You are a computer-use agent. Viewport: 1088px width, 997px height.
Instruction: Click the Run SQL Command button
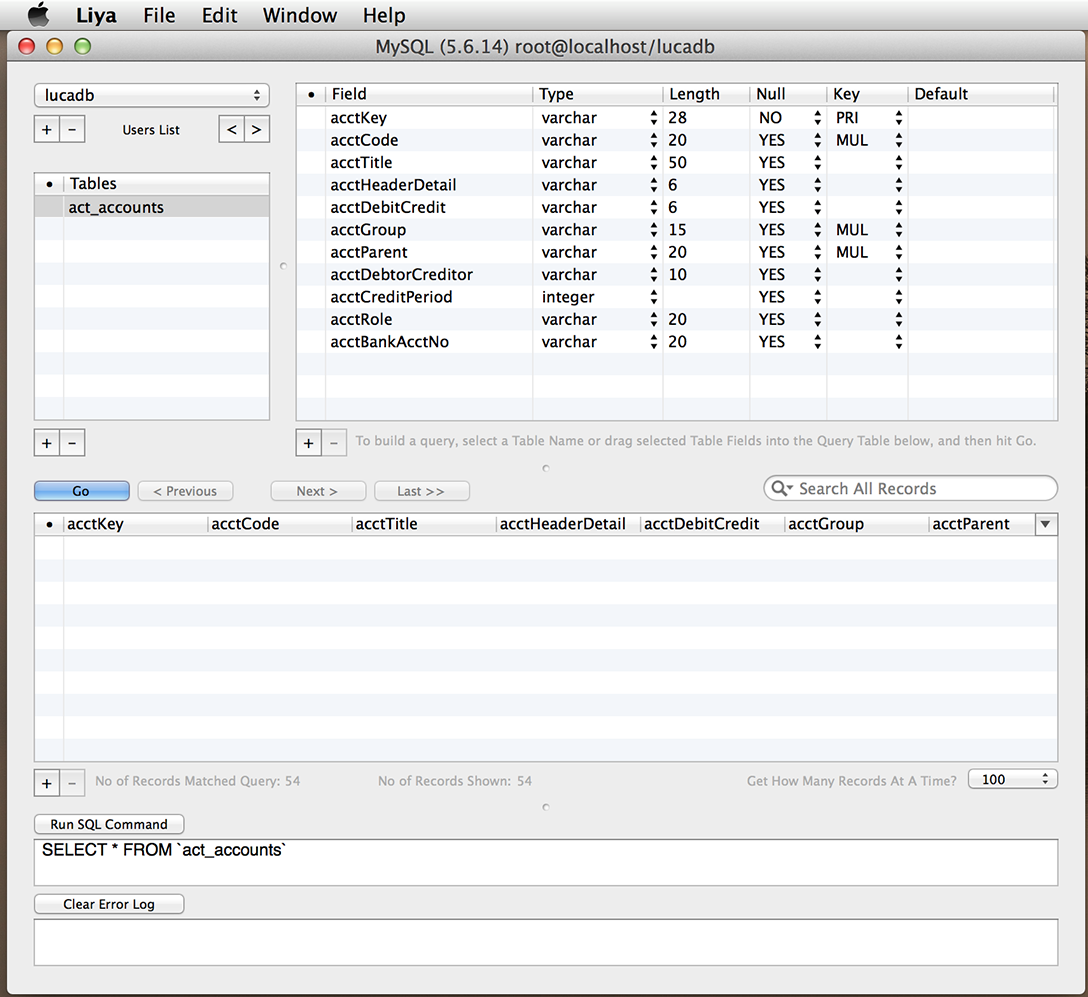click(x=109, y=825)
